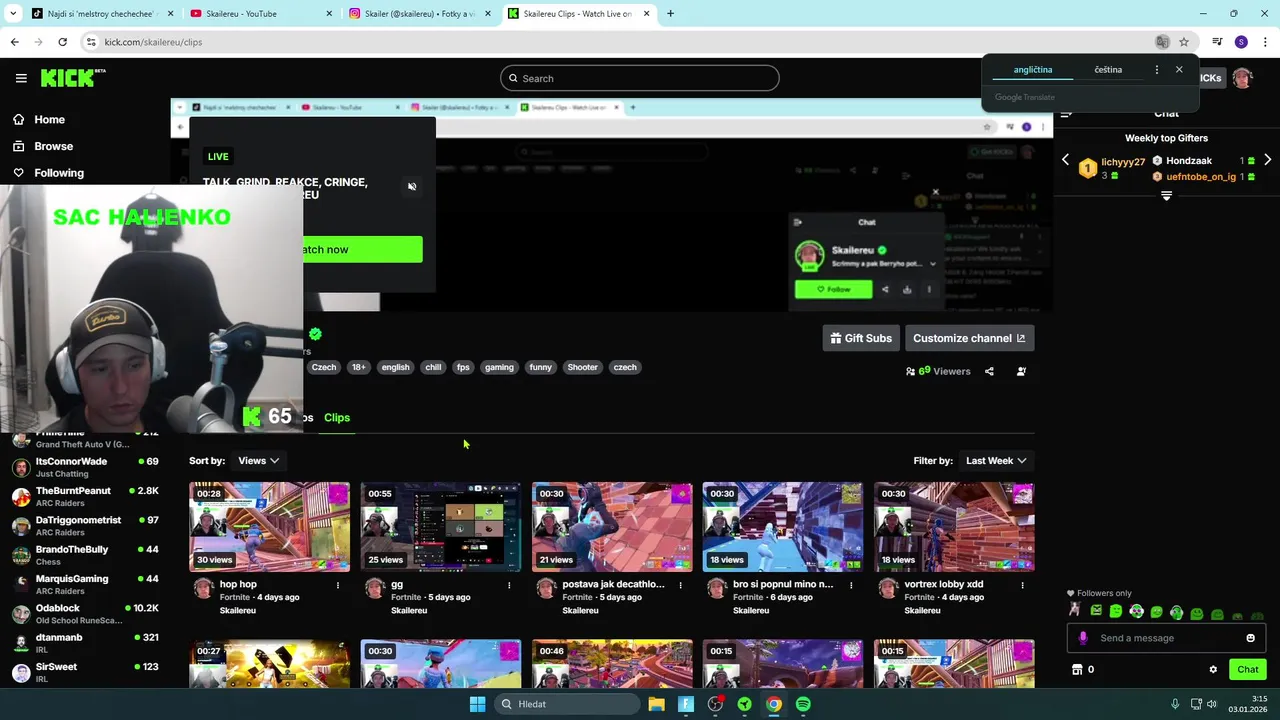The image size is (1280, 720).
Task: Click Gift Subs button
Action: [x=861, y=338]
